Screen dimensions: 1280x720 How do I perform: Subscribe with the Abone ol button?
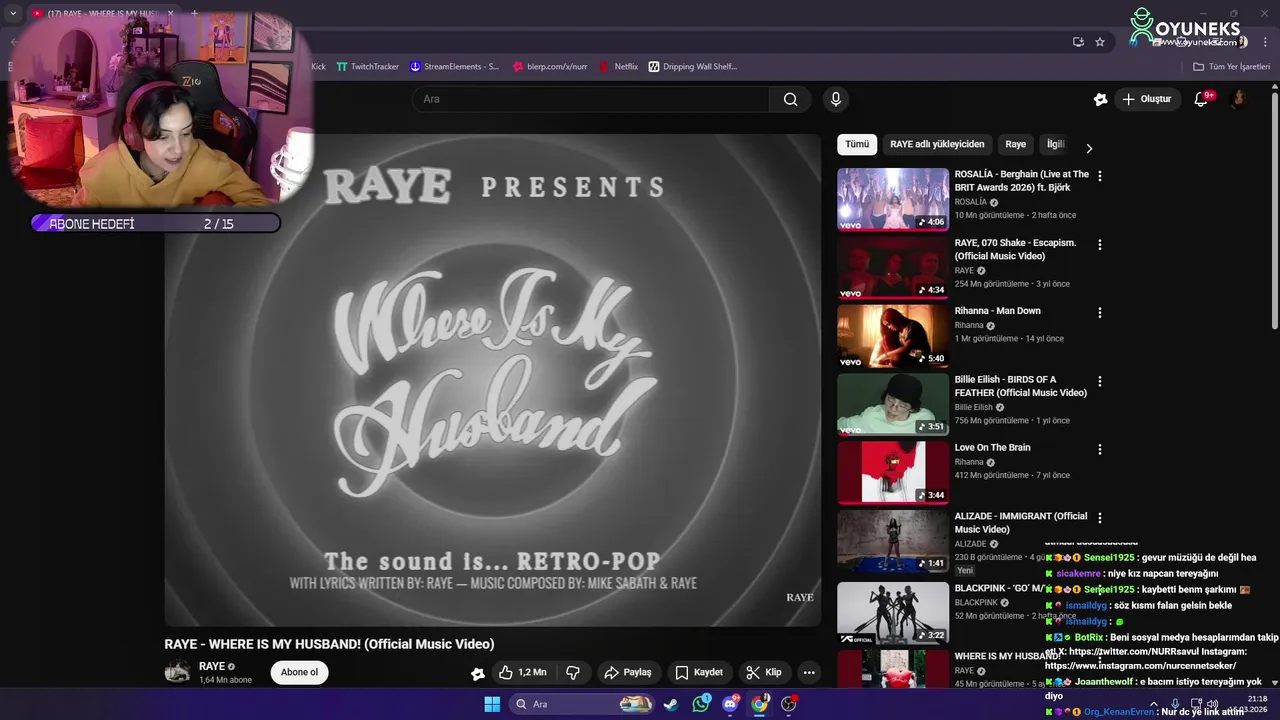299,672
